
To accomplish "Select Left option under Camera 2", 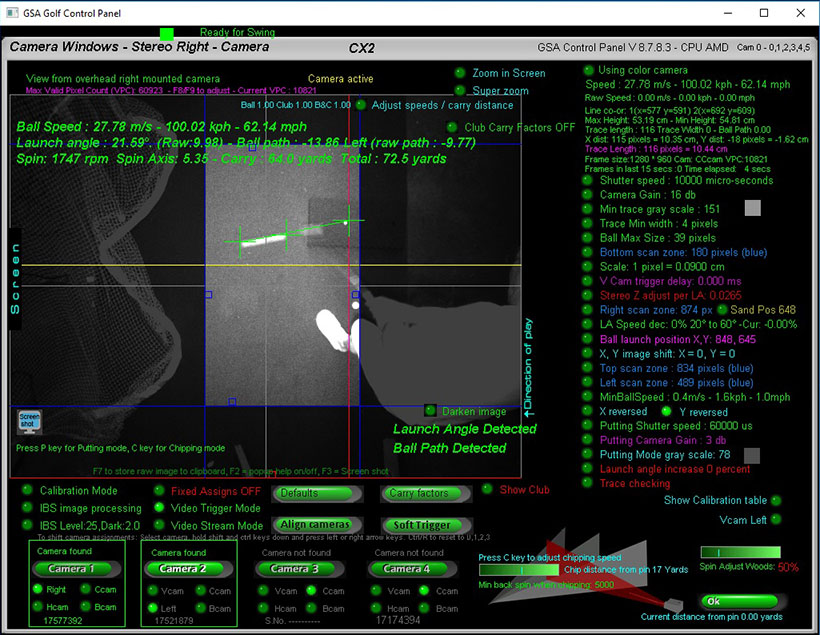I will [153, 608].
